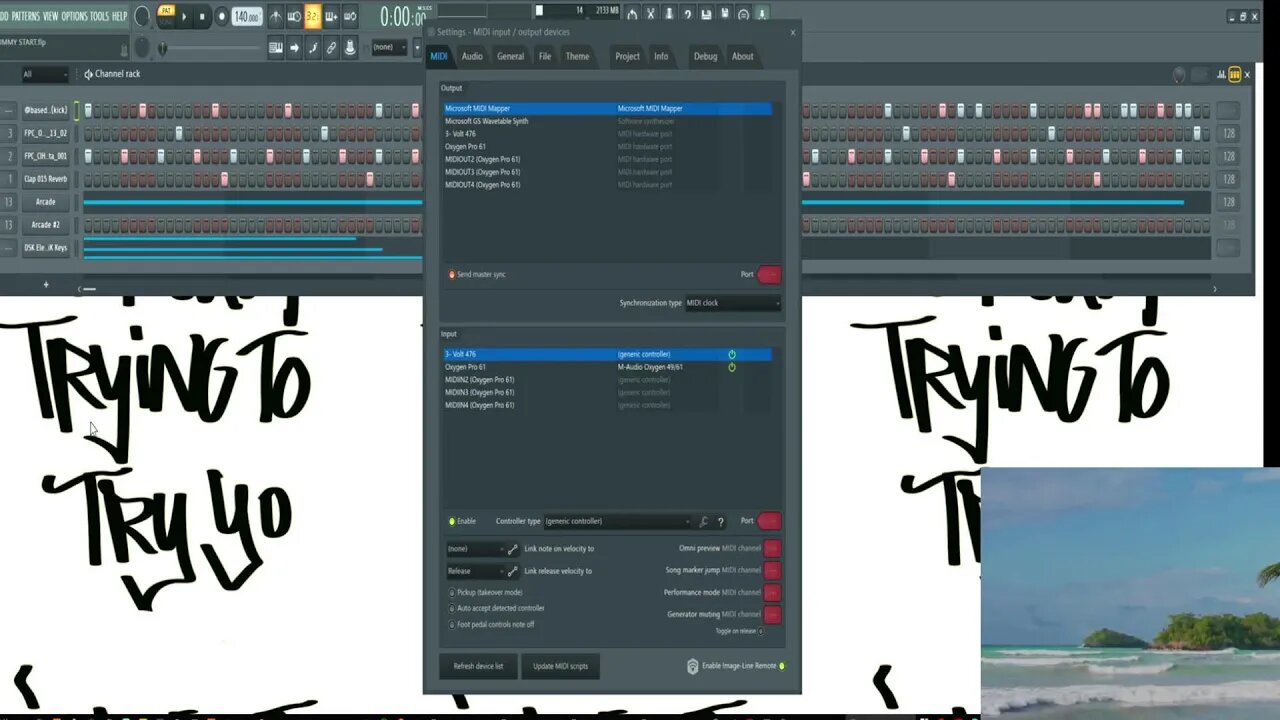Click the highlighted download arrow toolbar icon
The width and height of the screenshot is (1280, 720).
[x=762, y=15]
